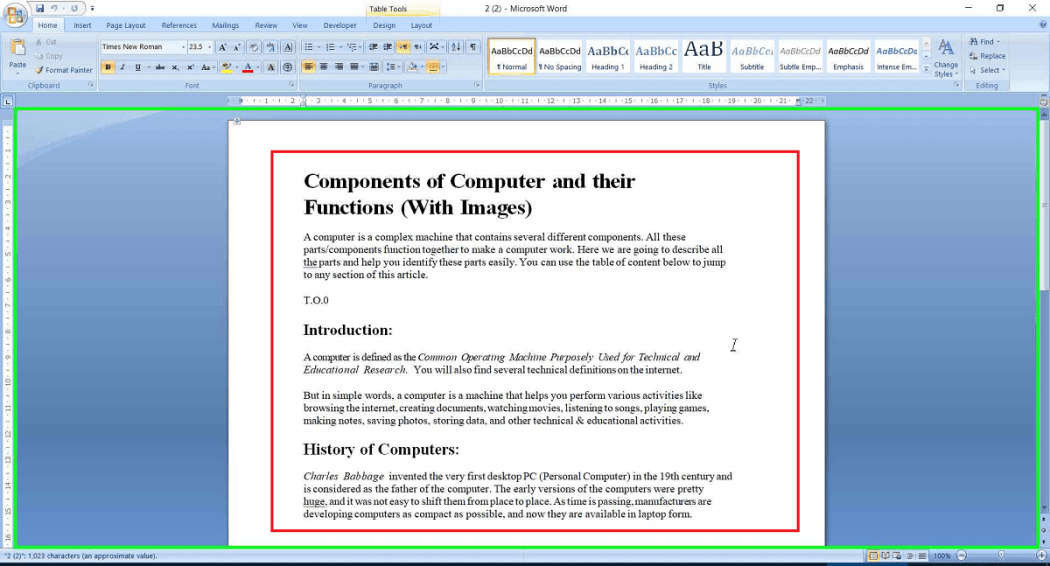Viewport: 1050px width, 566px height.
Task: Open the Table Tools Design tab
Action: 384,25
